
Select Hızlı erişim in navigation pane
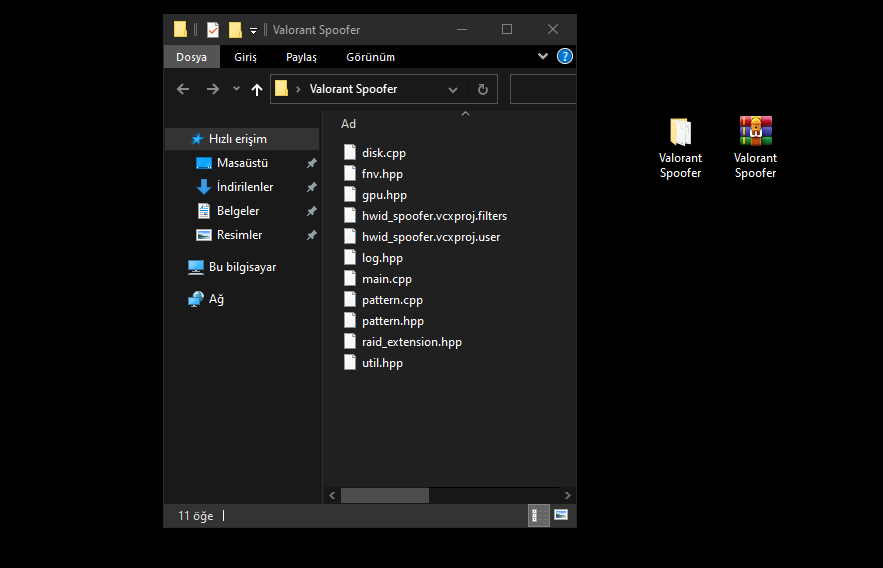pyautogui.click(x=242, y=139)
